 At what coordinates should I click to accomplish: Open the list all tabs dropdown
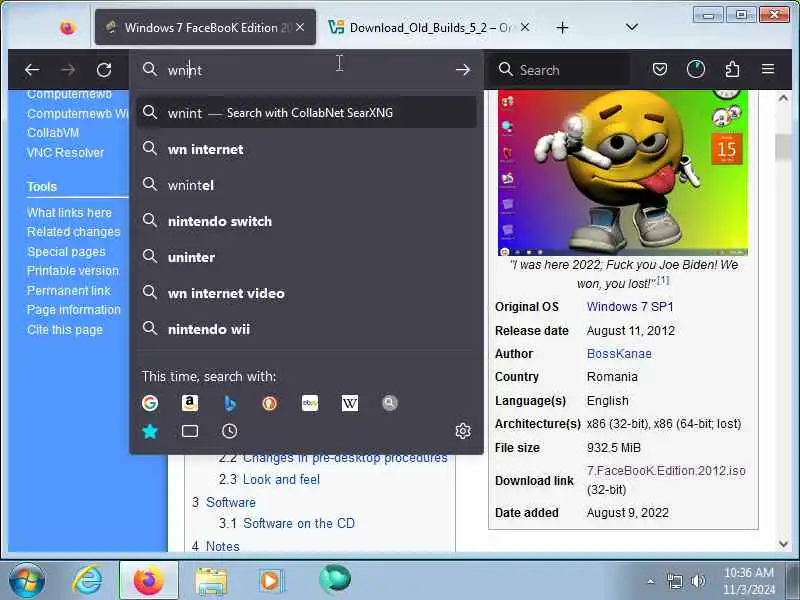tap(632, 27)
